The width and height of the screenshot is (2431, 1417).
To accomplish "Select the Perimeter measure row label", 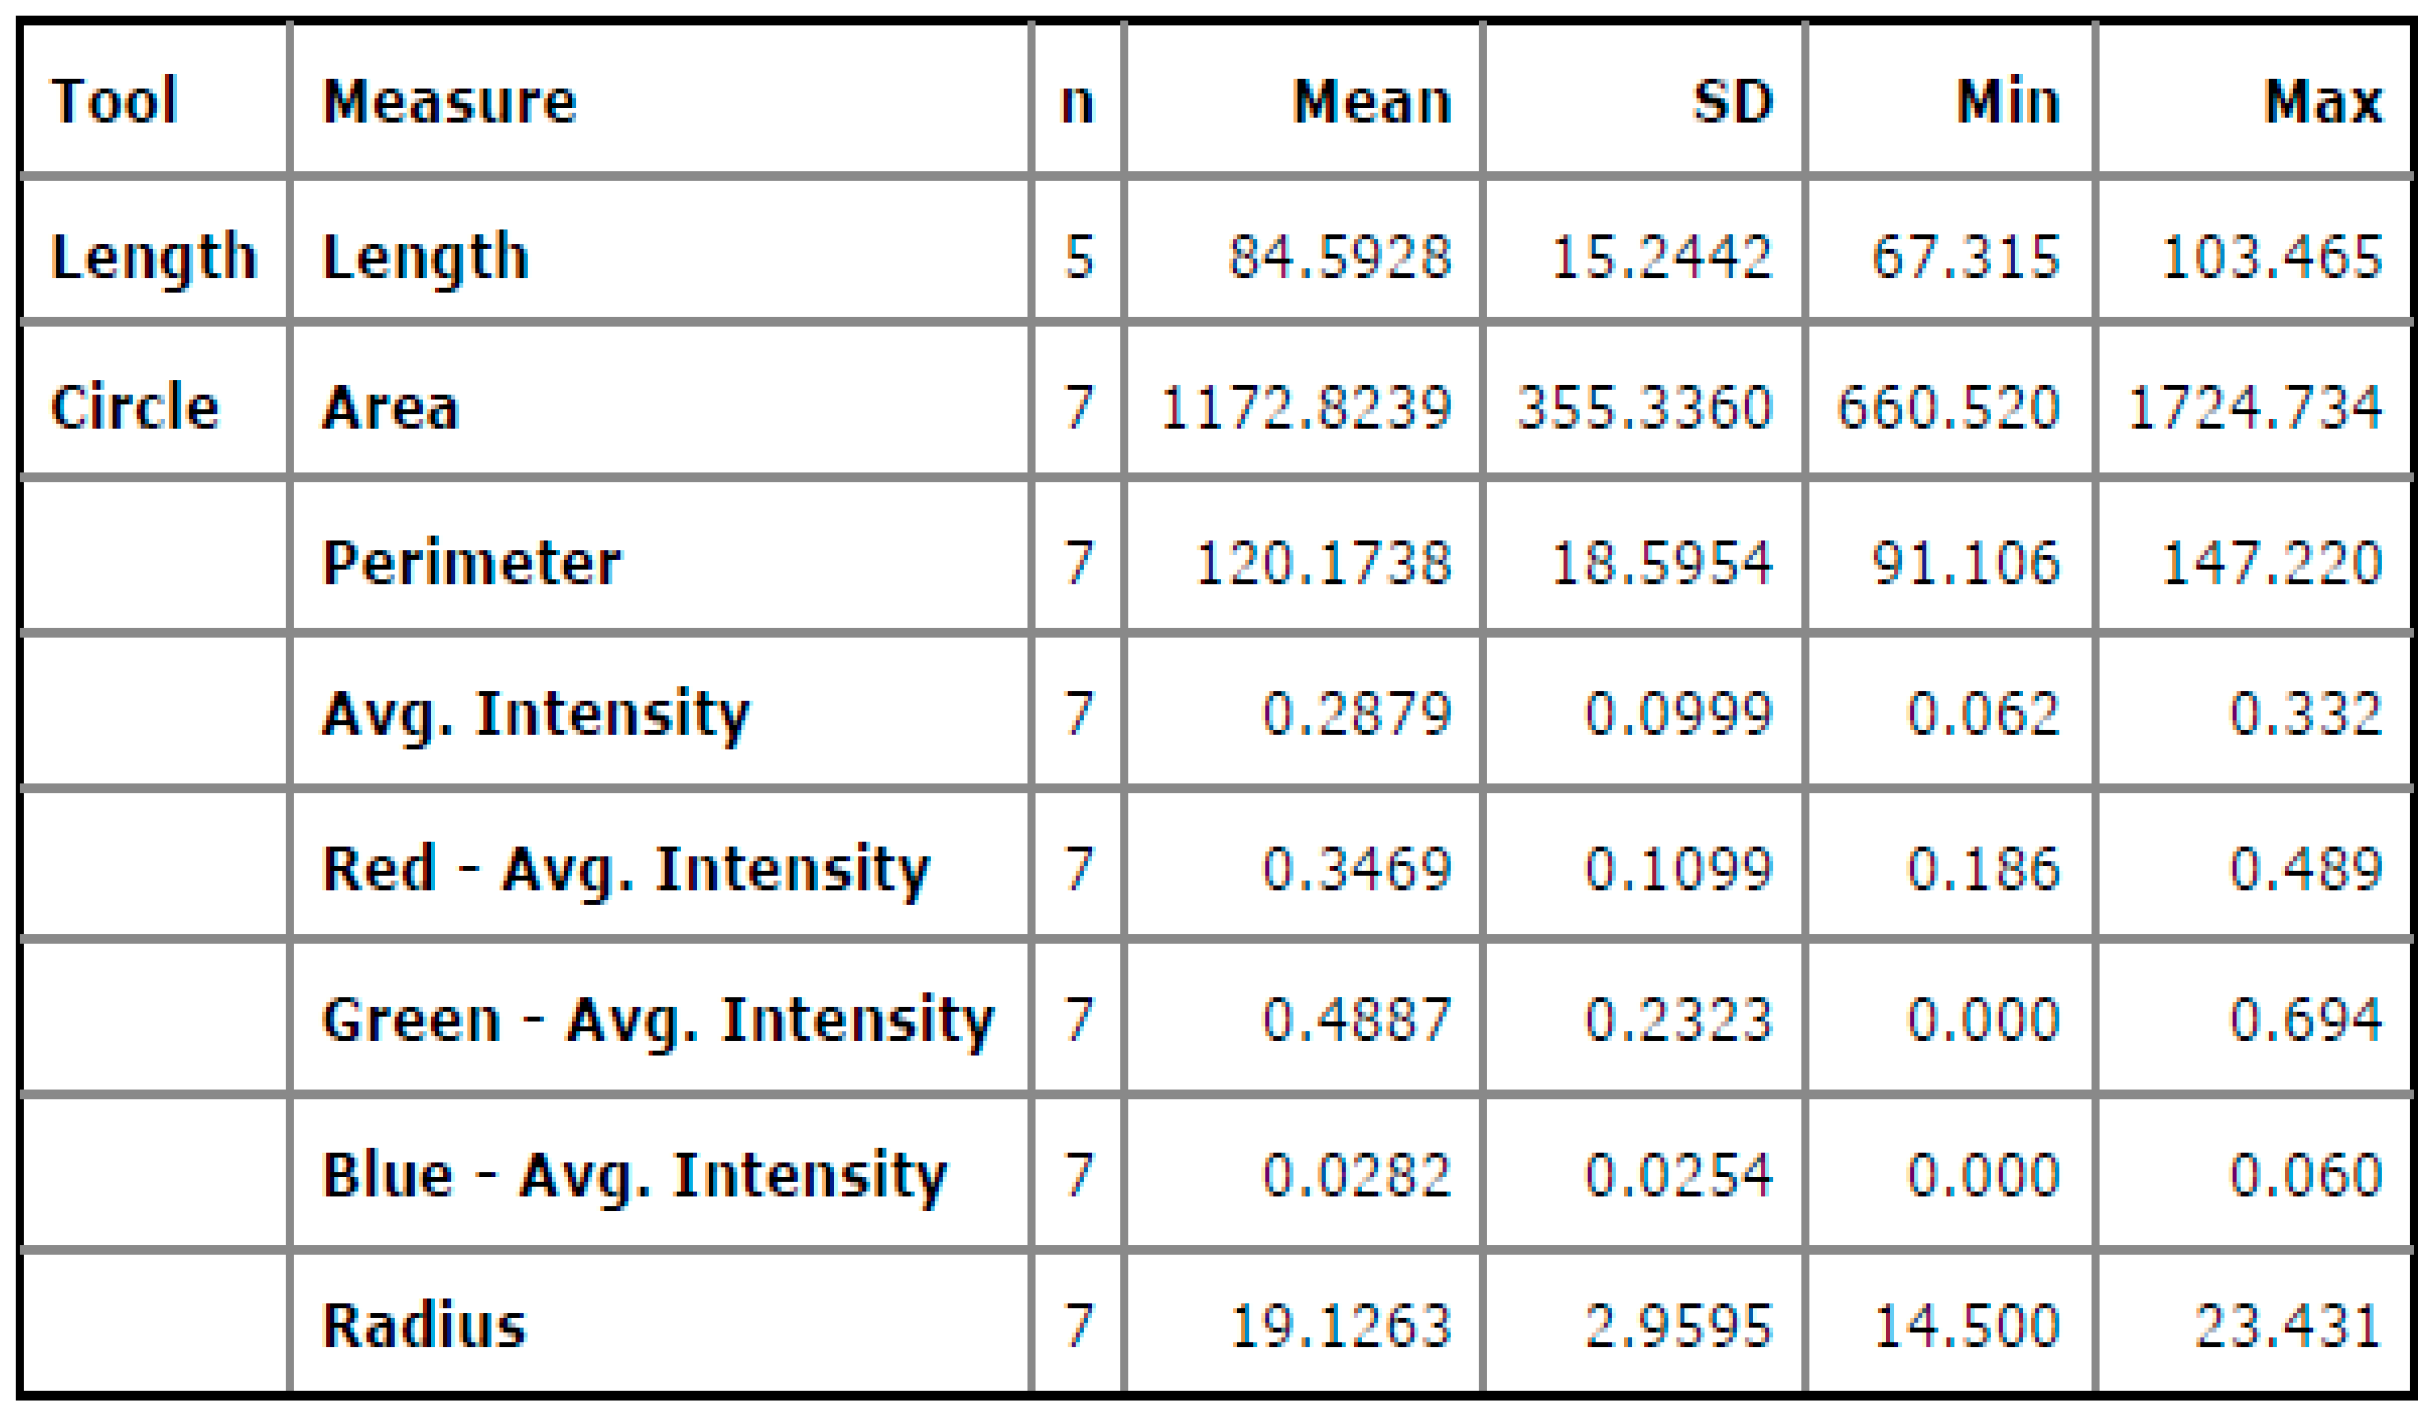I will point(471,562).
